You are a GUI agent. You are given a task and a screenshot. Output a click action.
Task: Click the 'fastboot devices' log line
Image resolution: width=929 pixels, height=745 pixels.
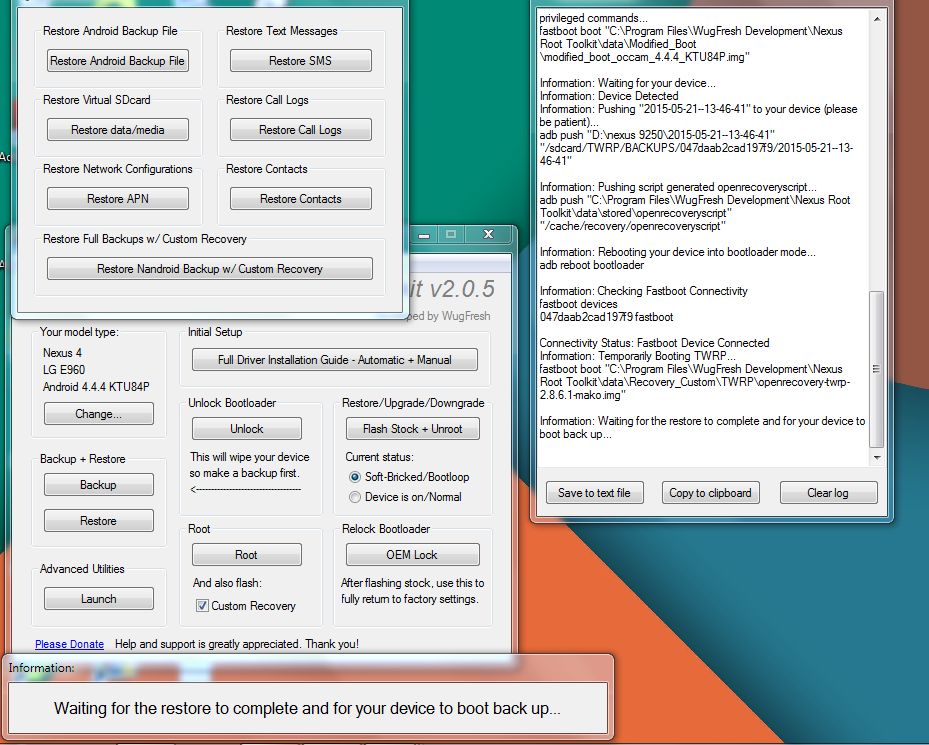pos(578,304)
